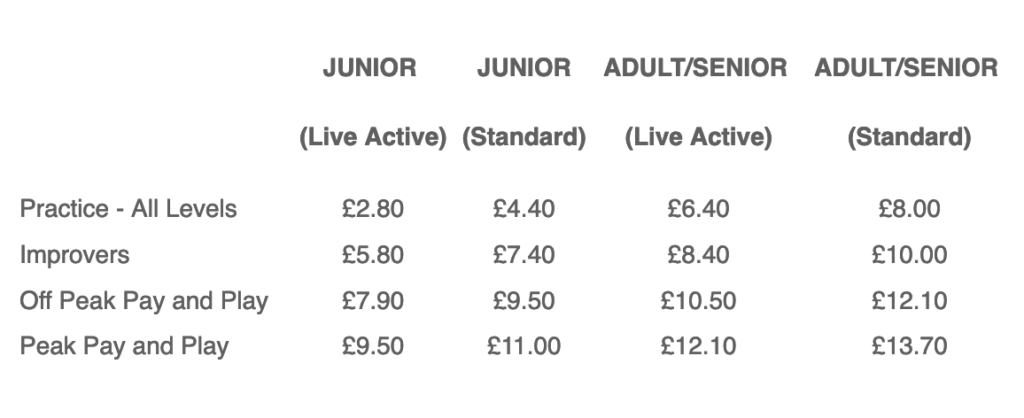Click the £4.40 price cell
The height and width of the screenshot is (418, 1024).
point(524,209)
